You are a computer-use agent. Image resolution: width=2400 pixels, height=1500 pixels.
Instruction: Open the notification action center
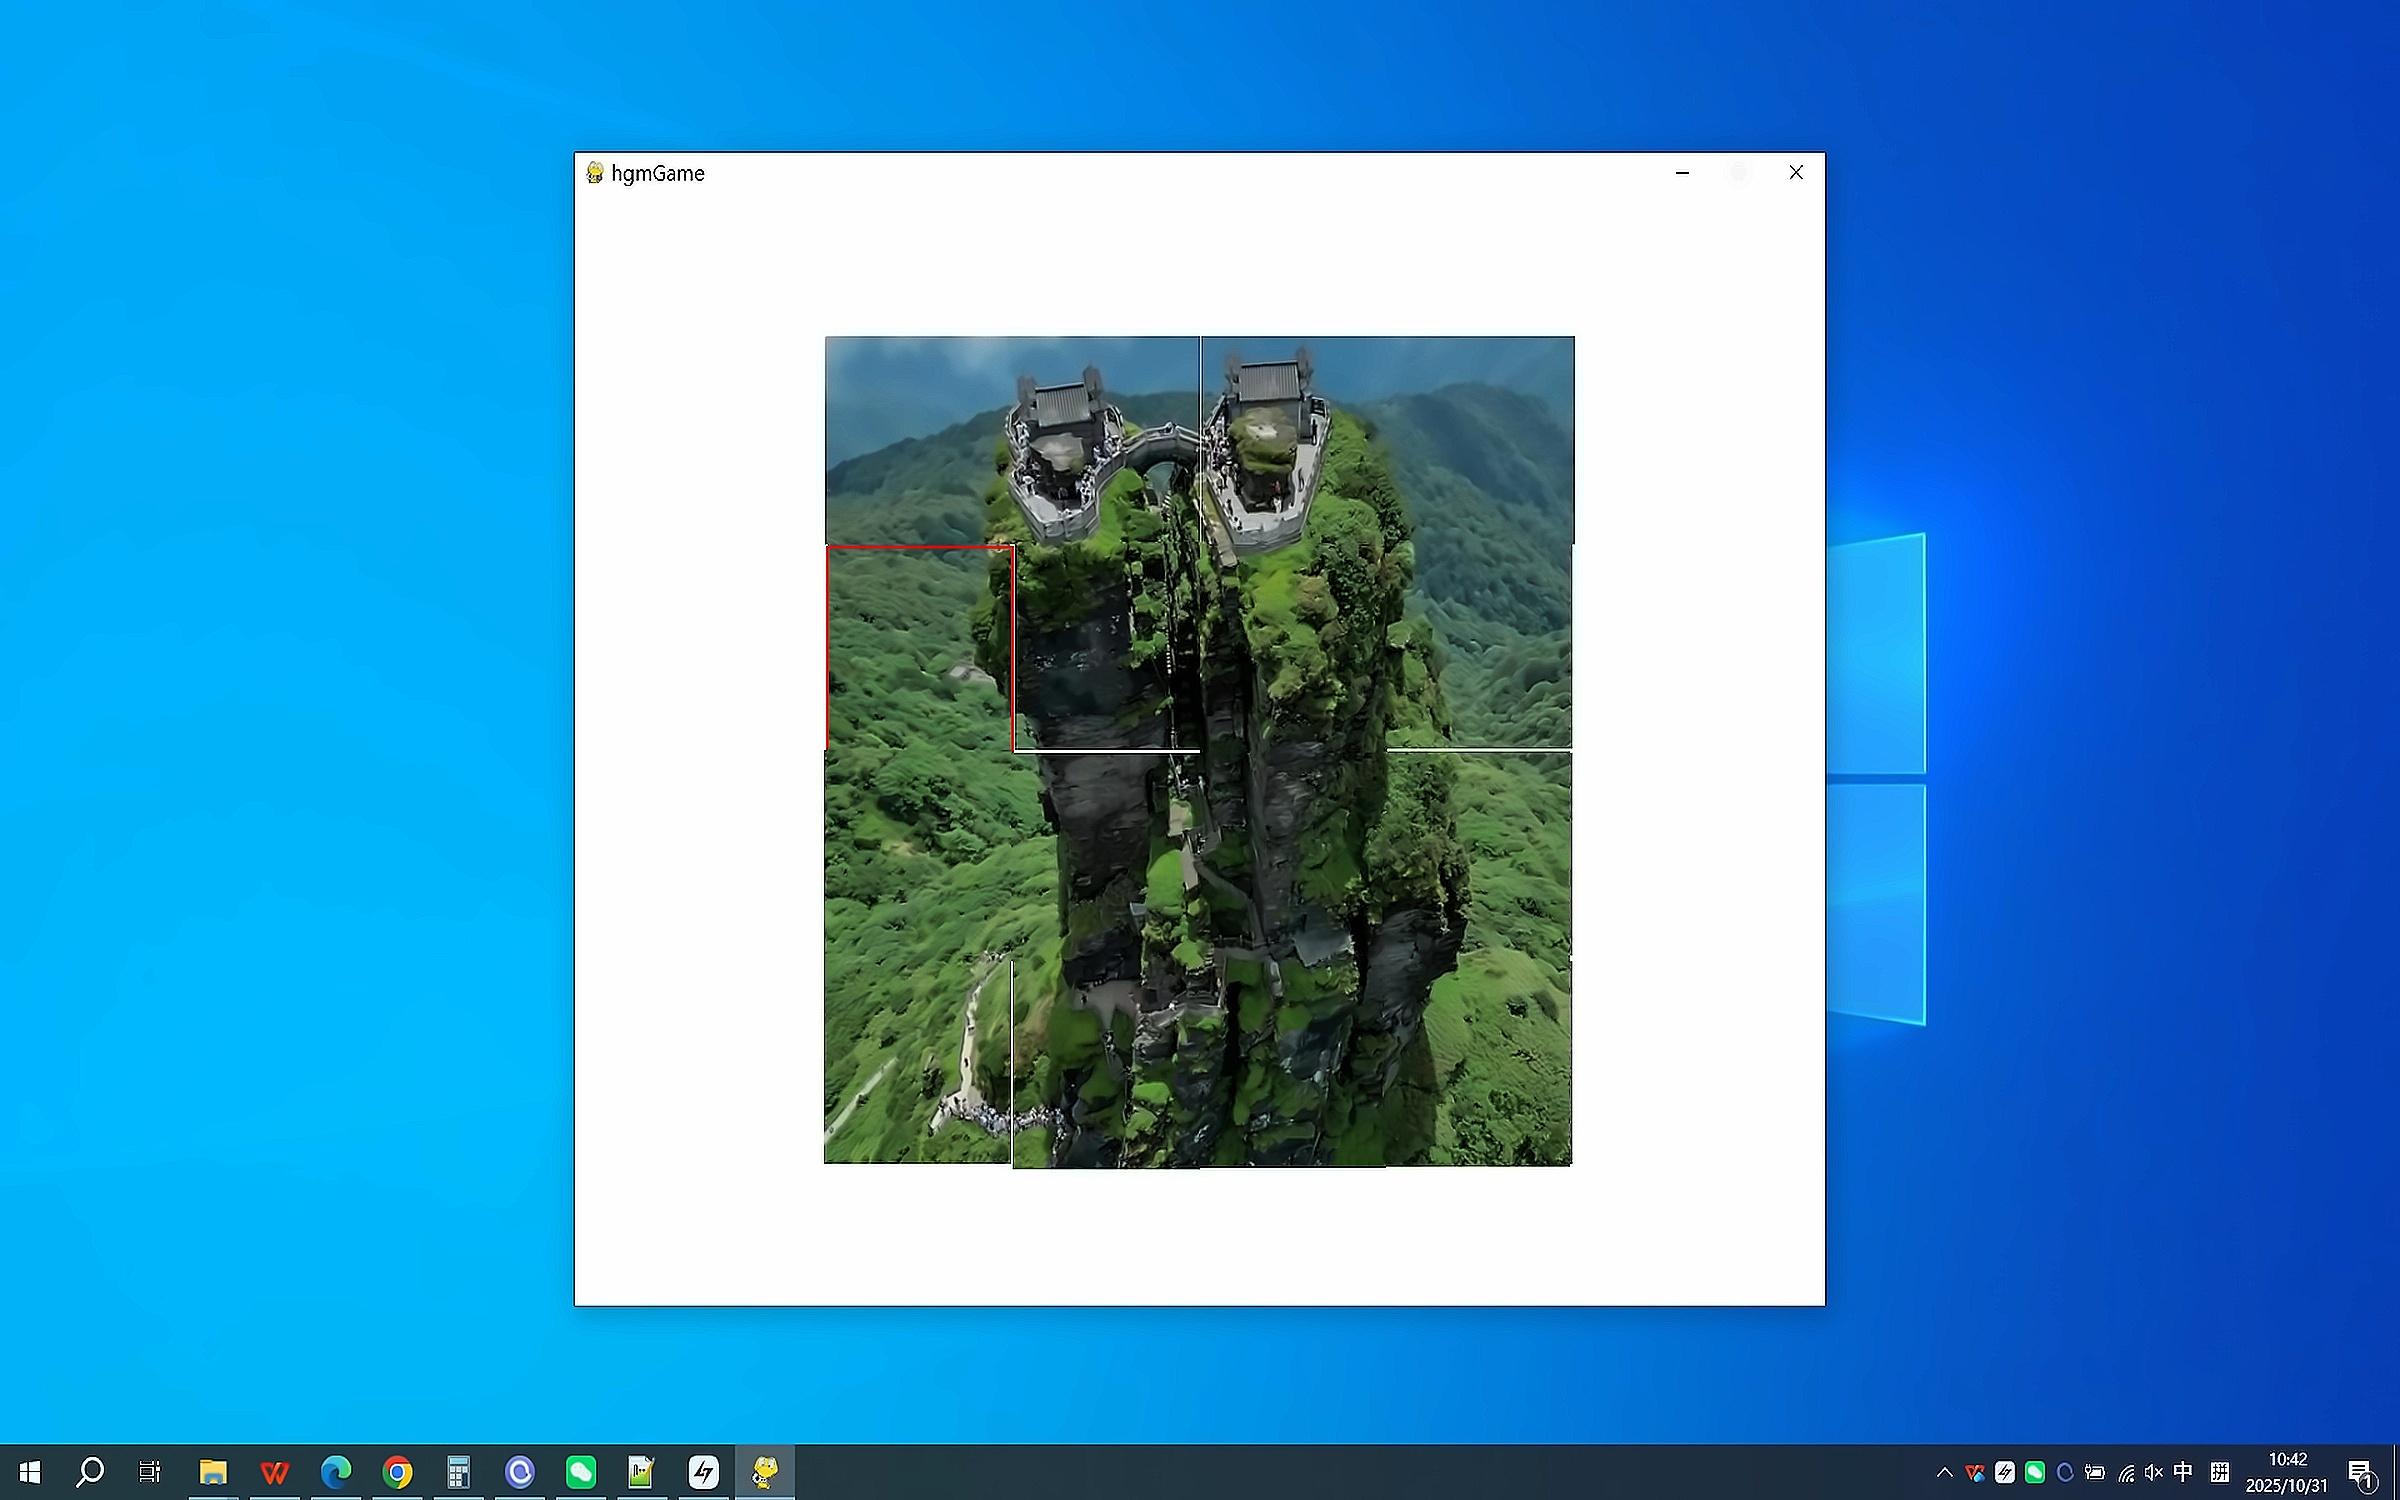coord(2360,1472)
